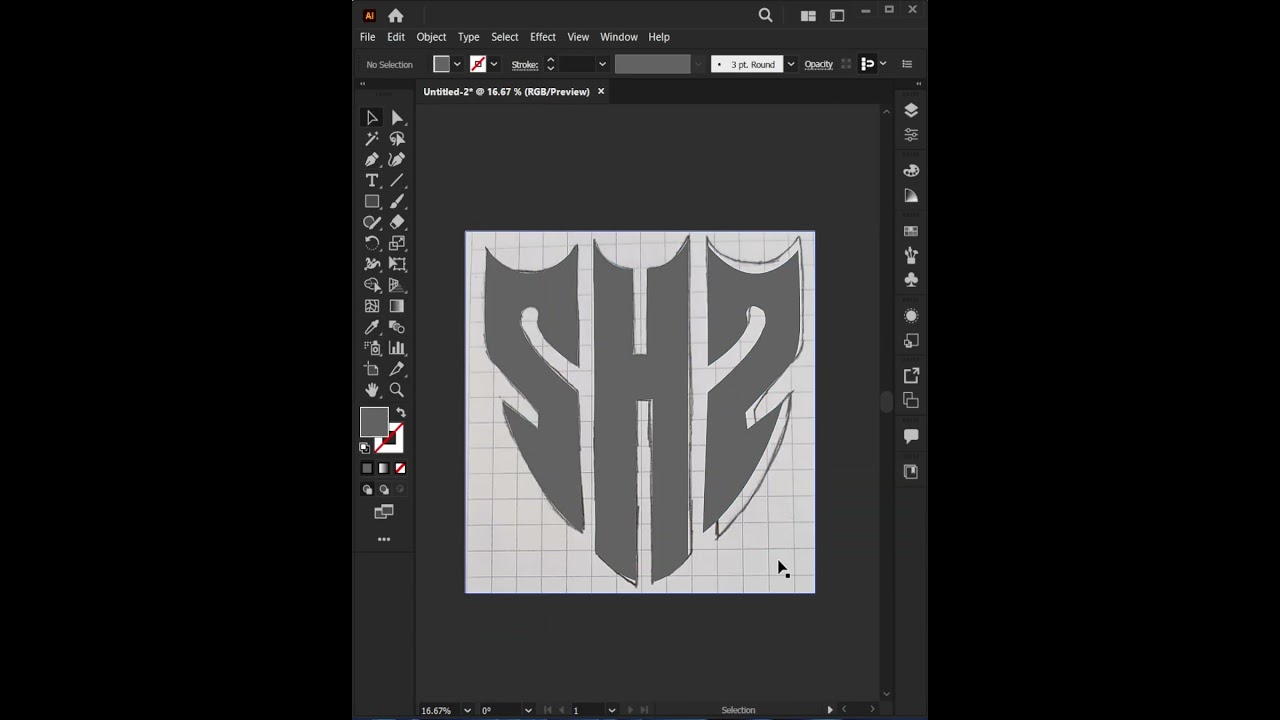
Task: Open the Window menu
Action: [x=619, y=37]
